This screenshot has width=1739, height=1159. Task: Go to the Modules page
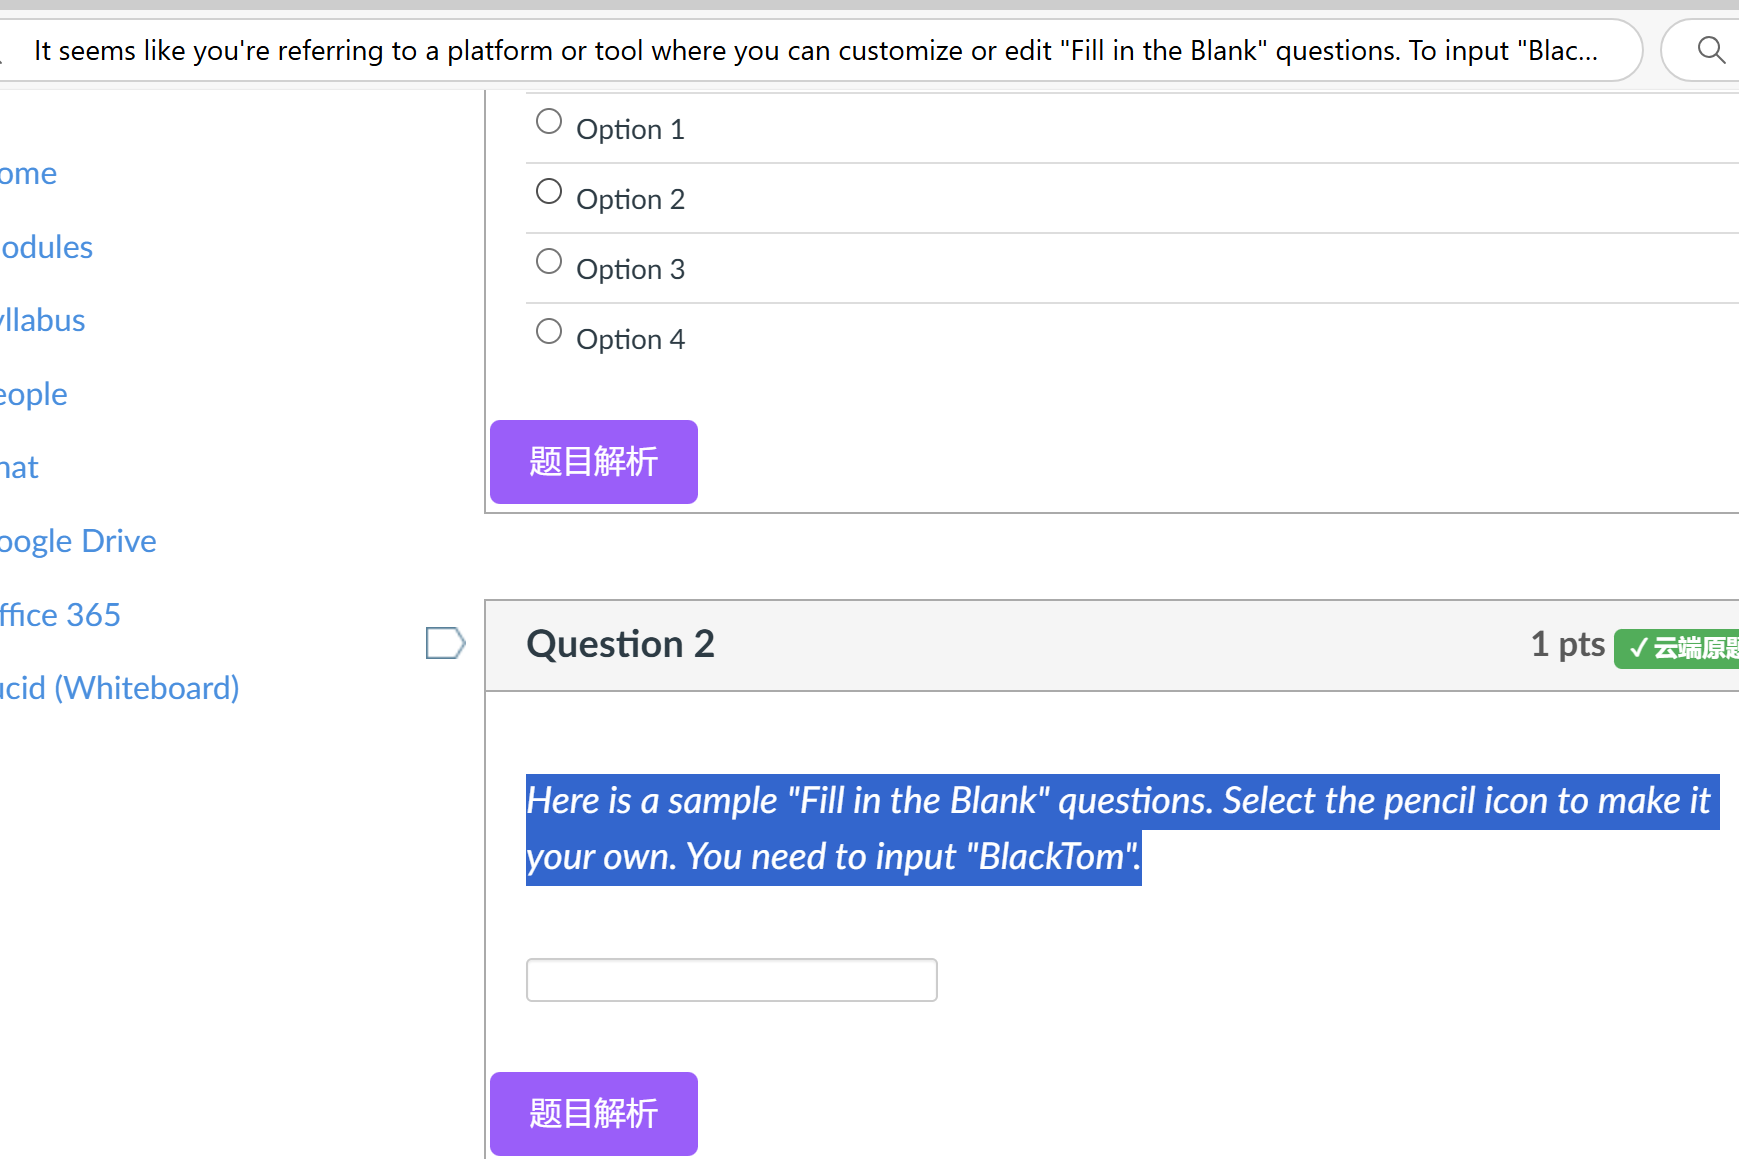point(46,247)
